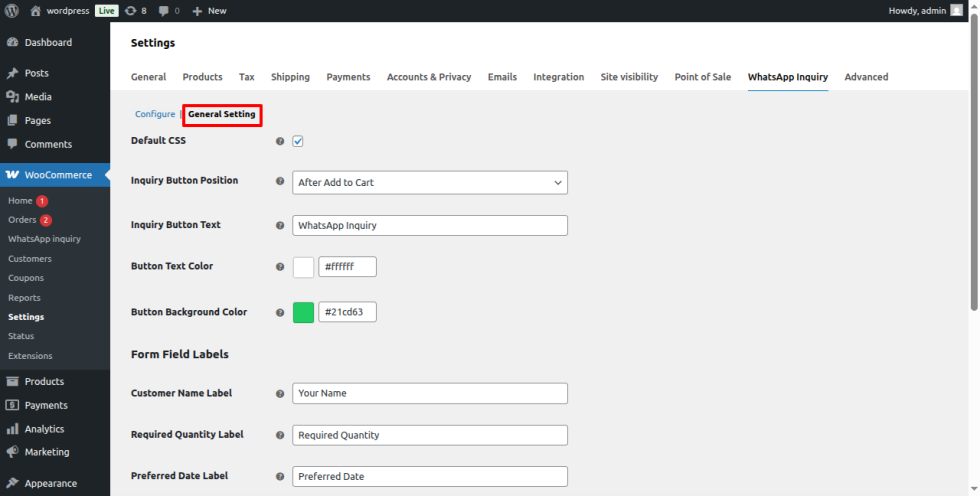This screenshot has width=980, height=496.
Task: Click the WordPress logo icon in admin bar
Action: [x=12, y=11]
